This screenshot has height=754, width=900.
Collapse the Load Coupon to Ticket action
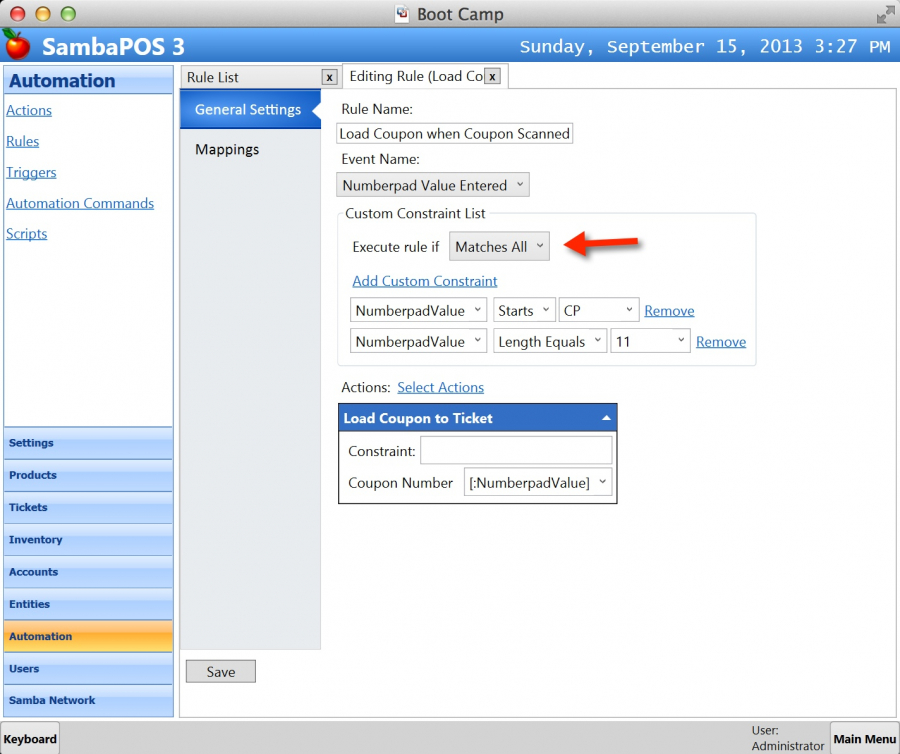click(x=606, y=418)
